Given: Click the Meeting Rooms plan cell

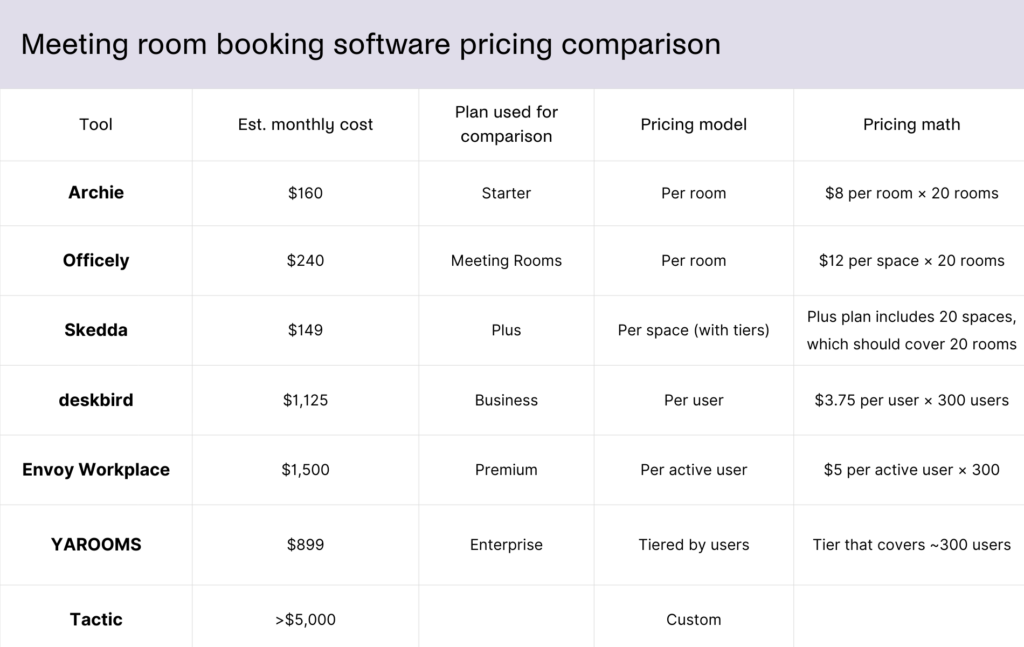Looking at the screenshot, I should click(x=506, y=261).
